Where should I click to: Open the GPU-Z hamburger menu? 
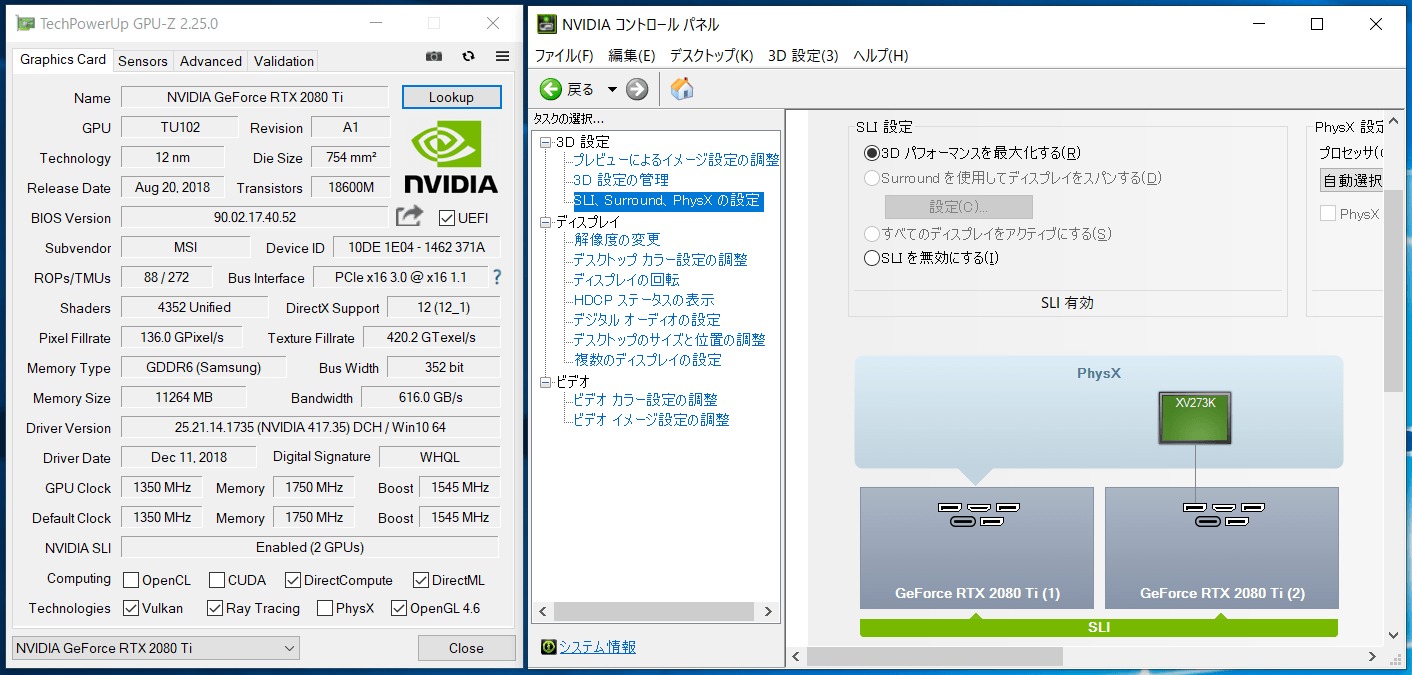point(502,57)
